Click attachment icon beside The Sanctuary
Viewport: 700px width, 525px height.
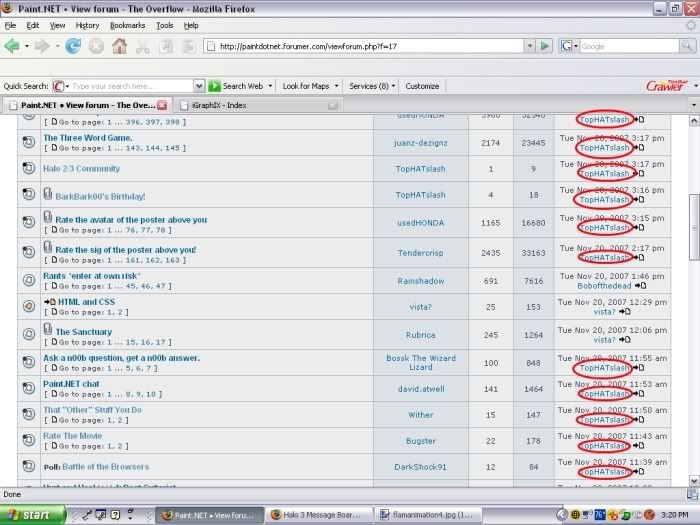point(48,329)
